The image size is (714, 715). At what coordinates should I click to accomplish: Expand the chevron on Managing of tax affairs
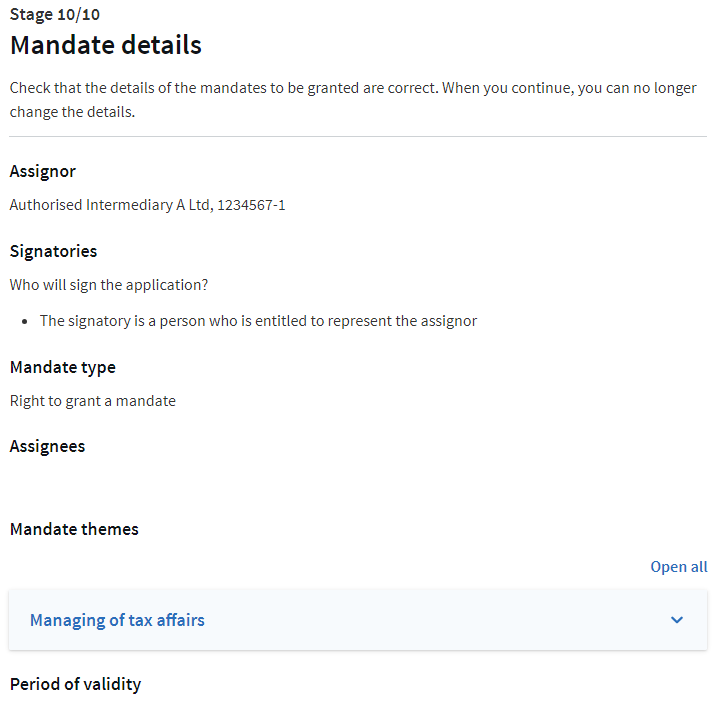pos(677,620)
